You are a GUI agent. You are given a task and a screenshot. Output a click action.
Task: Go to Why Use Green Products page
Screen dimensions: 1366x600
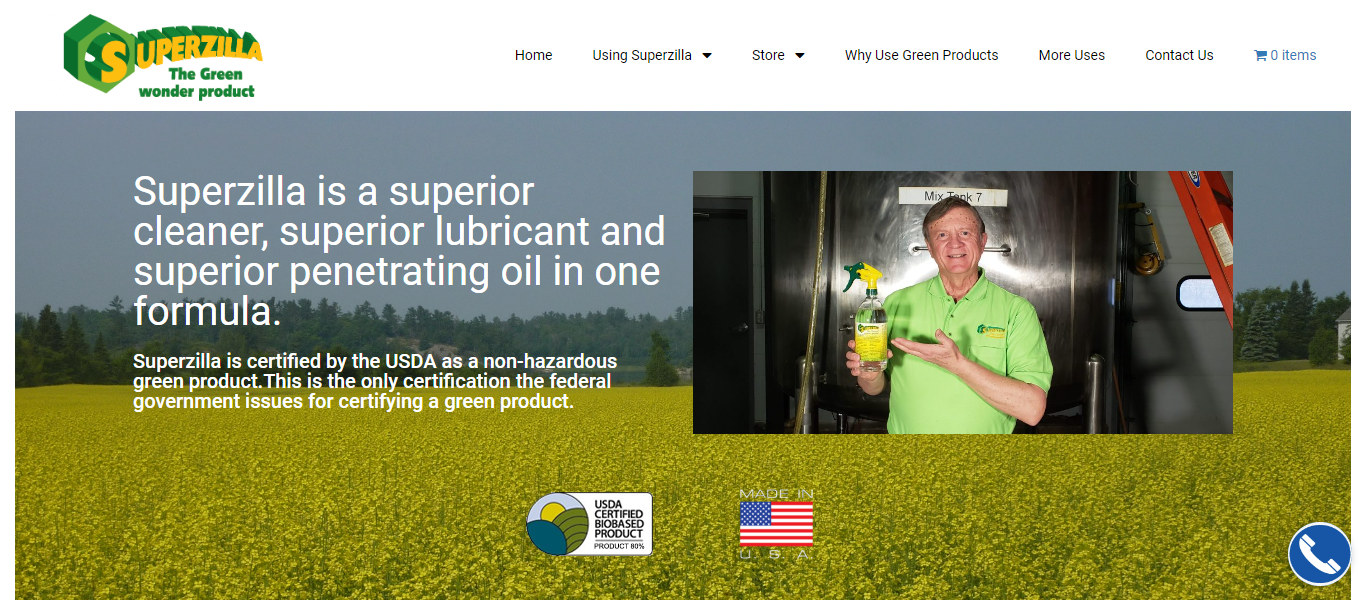(921, 56)
